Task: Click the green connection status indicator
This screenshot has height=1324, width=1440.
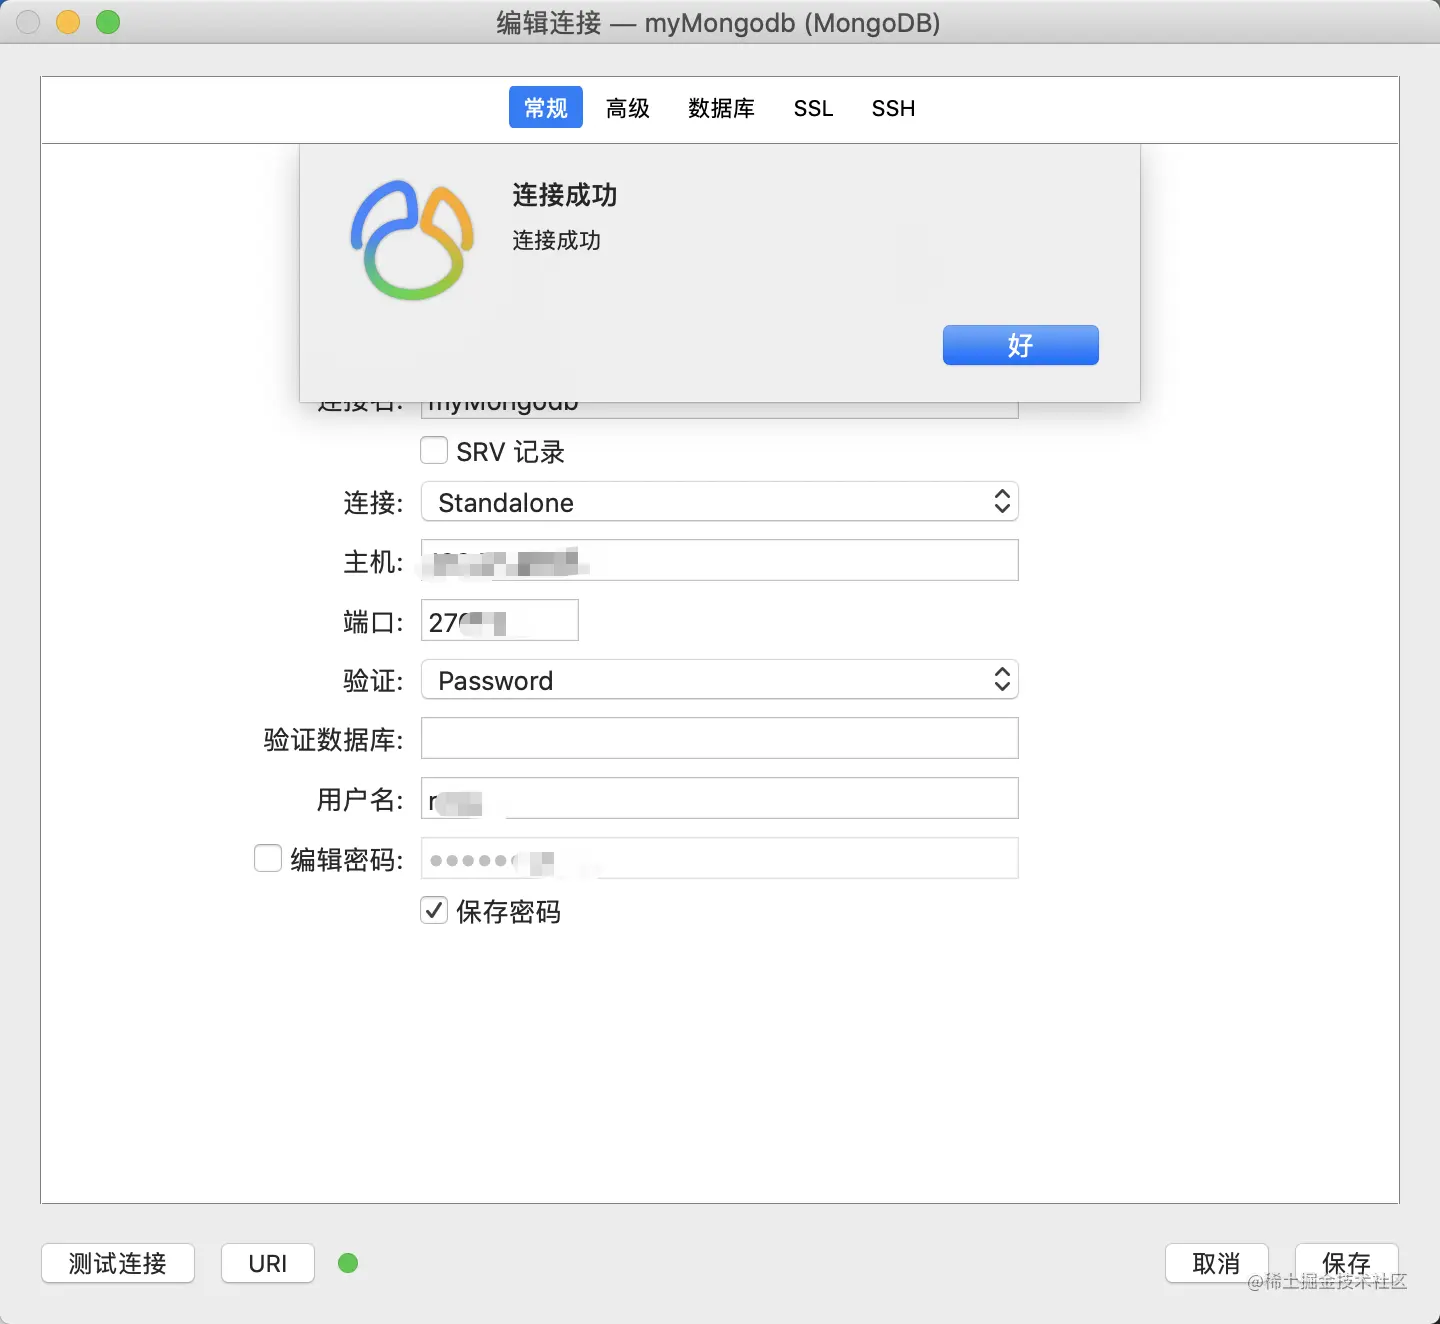Action: click(x=348, y=1263)
